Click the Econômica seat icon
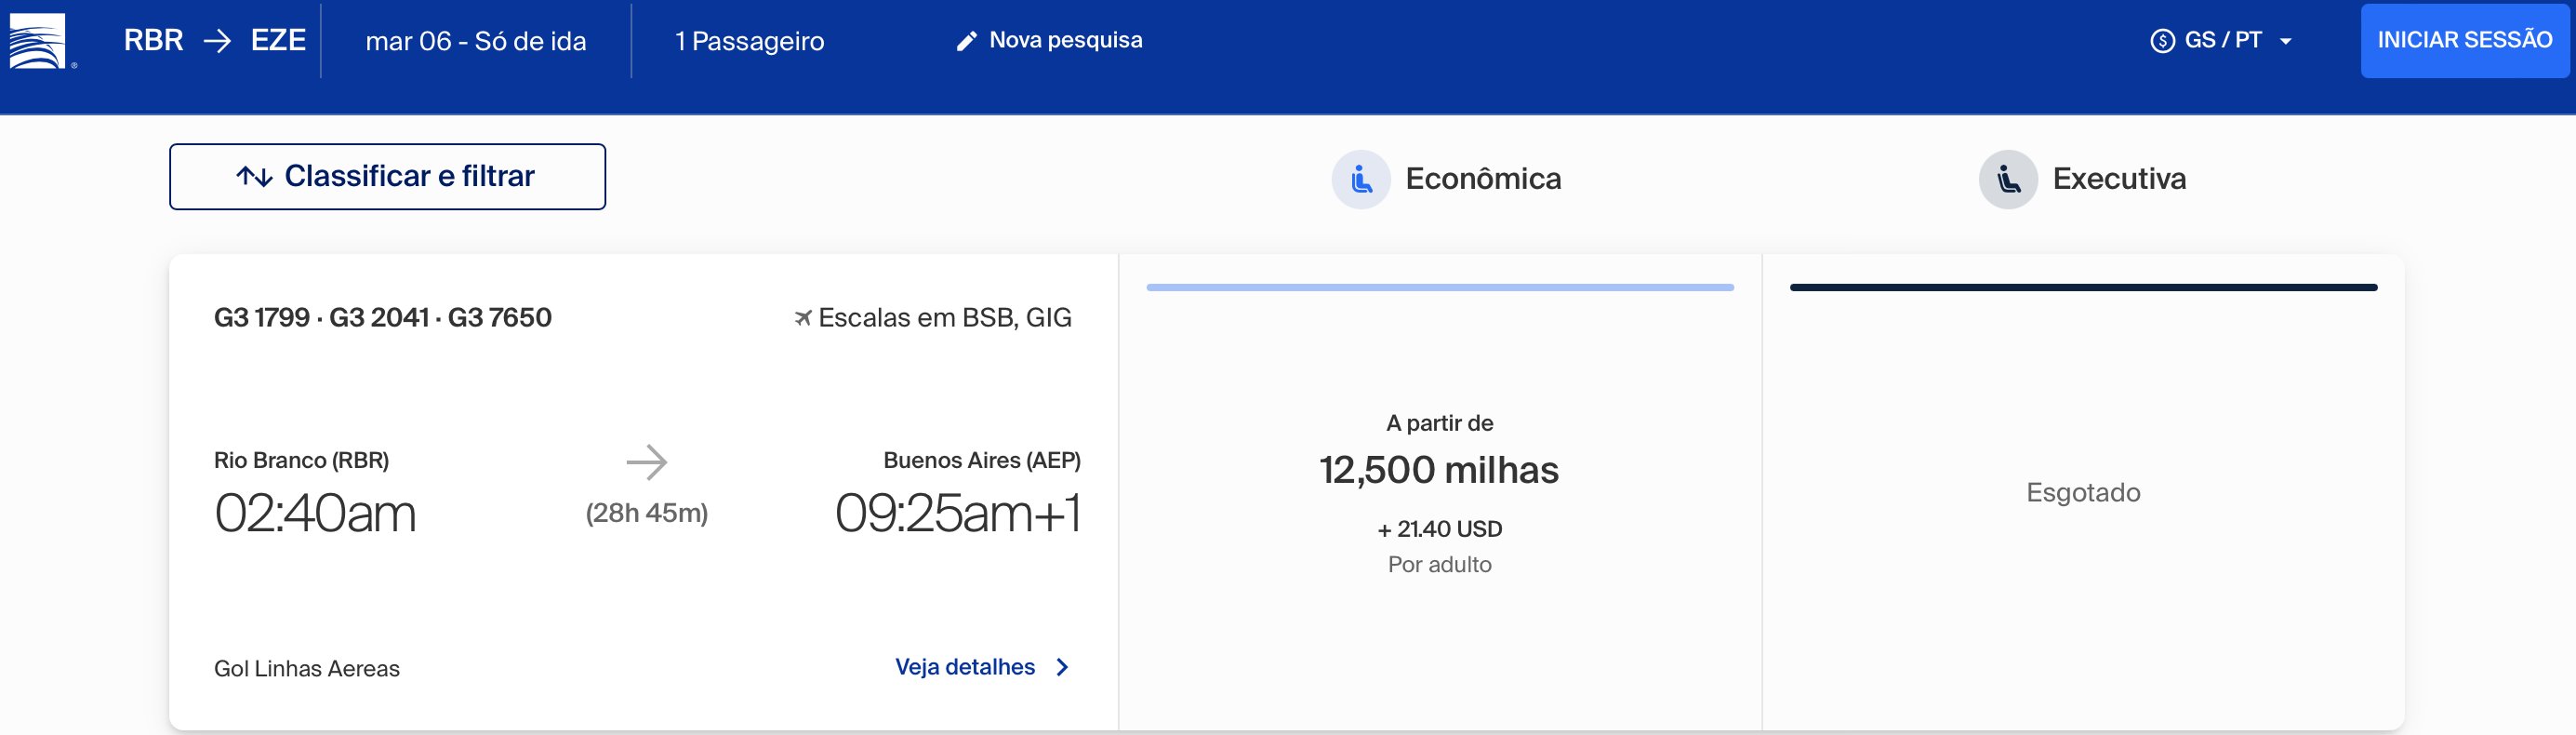 click(x=1360, y=179)
